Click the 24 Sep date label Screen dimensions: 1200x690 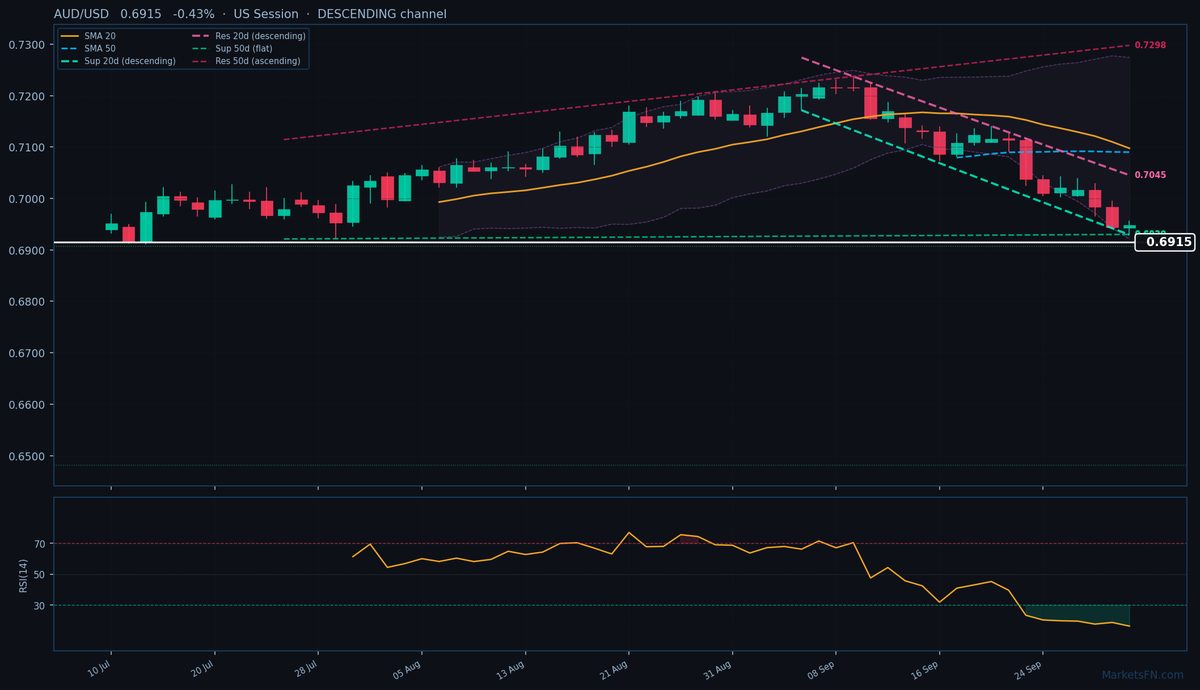tap(1030, 669)
